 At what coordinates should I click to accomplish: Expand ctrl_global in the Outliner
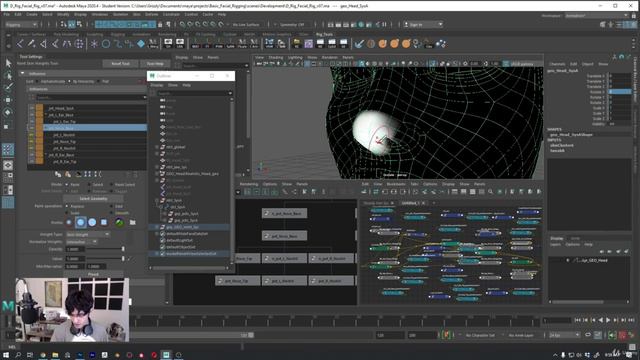(x=157, y=147)
